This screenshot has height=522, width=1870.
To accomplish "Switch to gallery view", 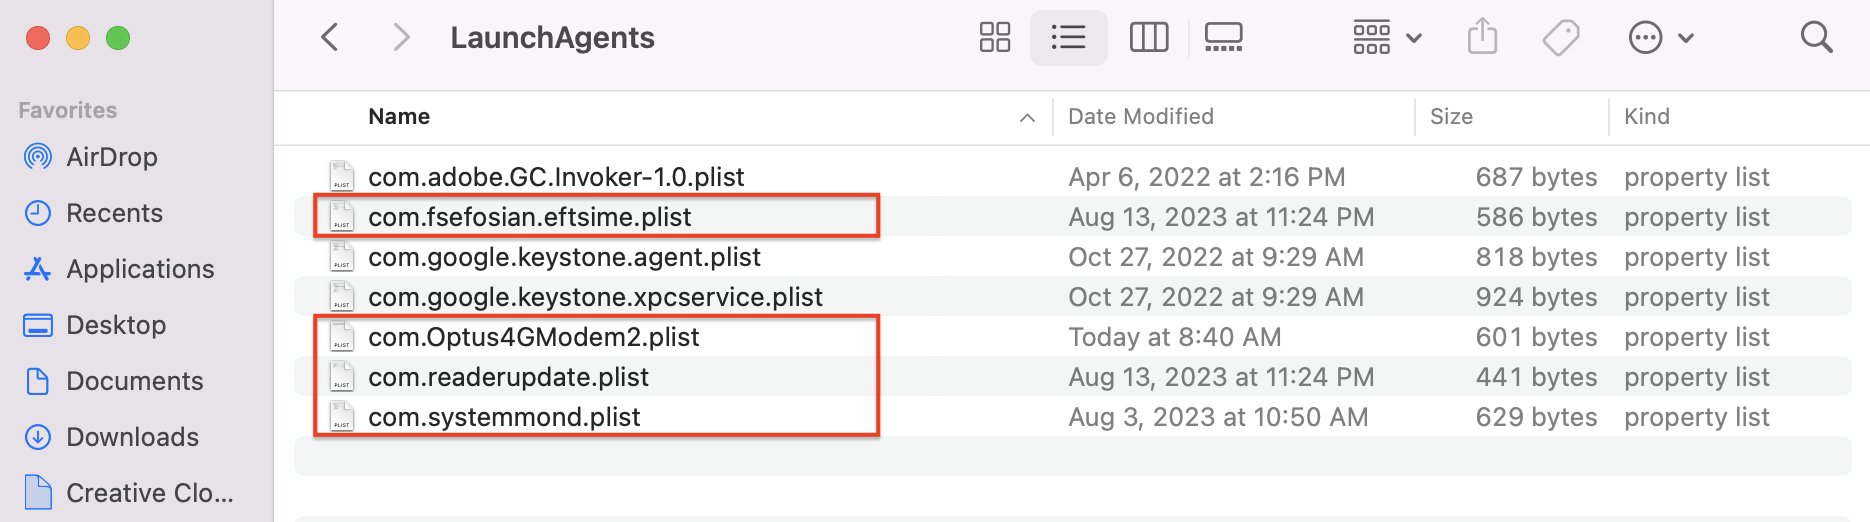I will tap(1223, 38).
